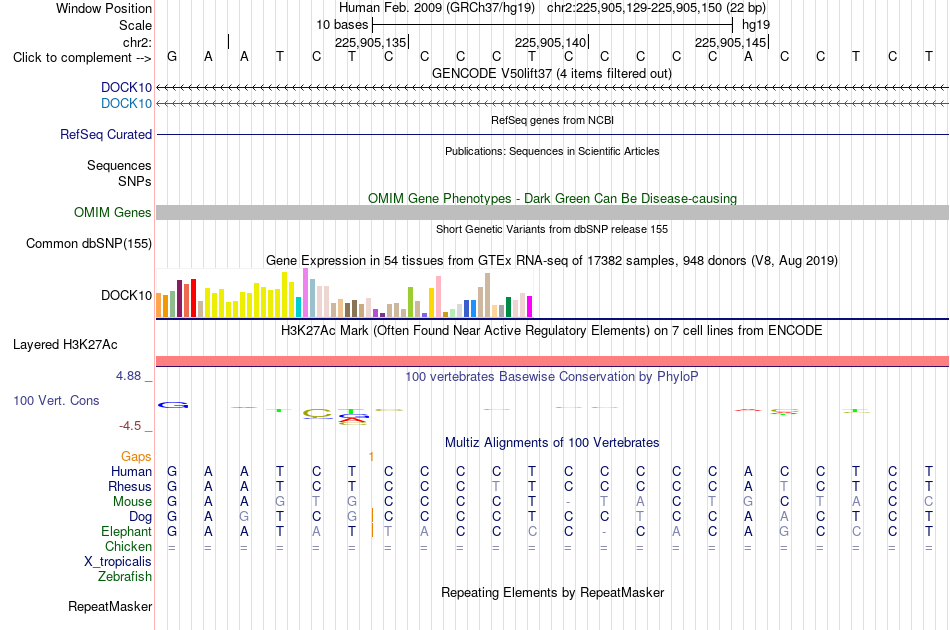Click the gap dash in the Mouse row
Image resolution: width=950 pixels, height=630 pixels.
tap(568, 502)
